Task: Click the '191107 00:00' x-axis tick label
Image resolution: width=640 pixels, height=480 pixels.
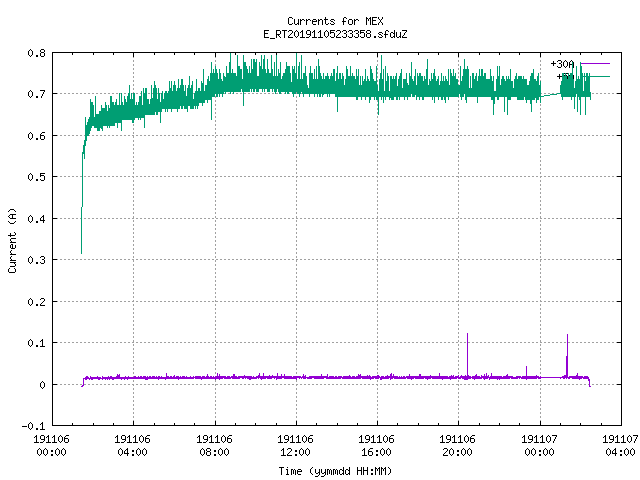Action: click(539, 446)
